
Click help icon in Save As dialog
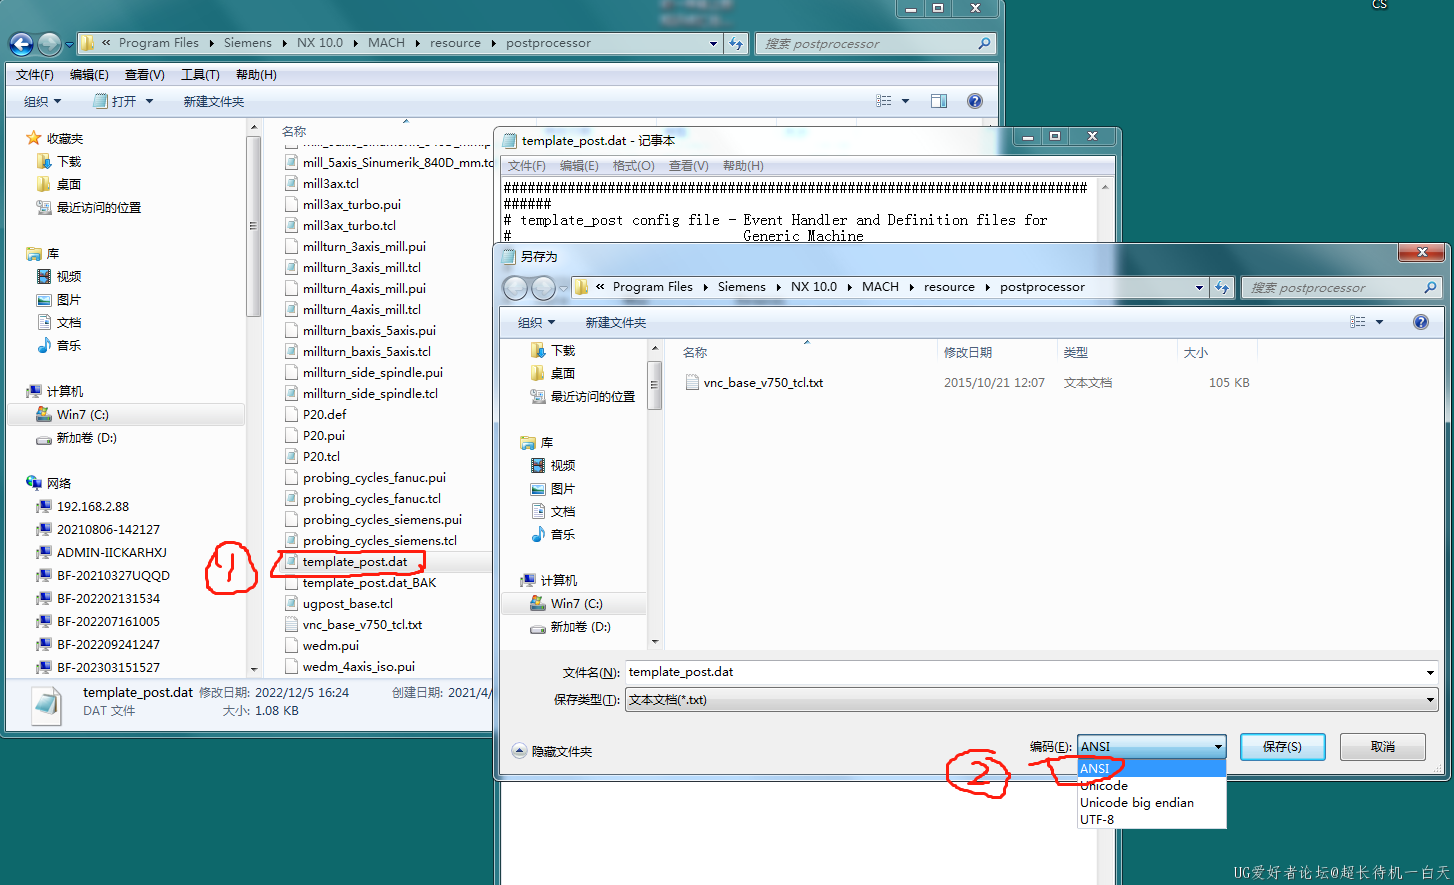tap(1421, 322)
